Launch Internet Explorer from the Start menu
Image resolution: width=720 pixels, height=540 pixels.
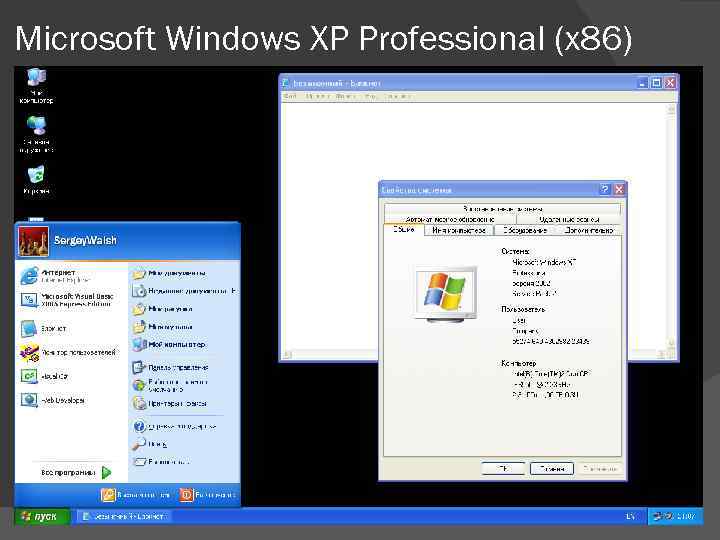coord(55,276)
